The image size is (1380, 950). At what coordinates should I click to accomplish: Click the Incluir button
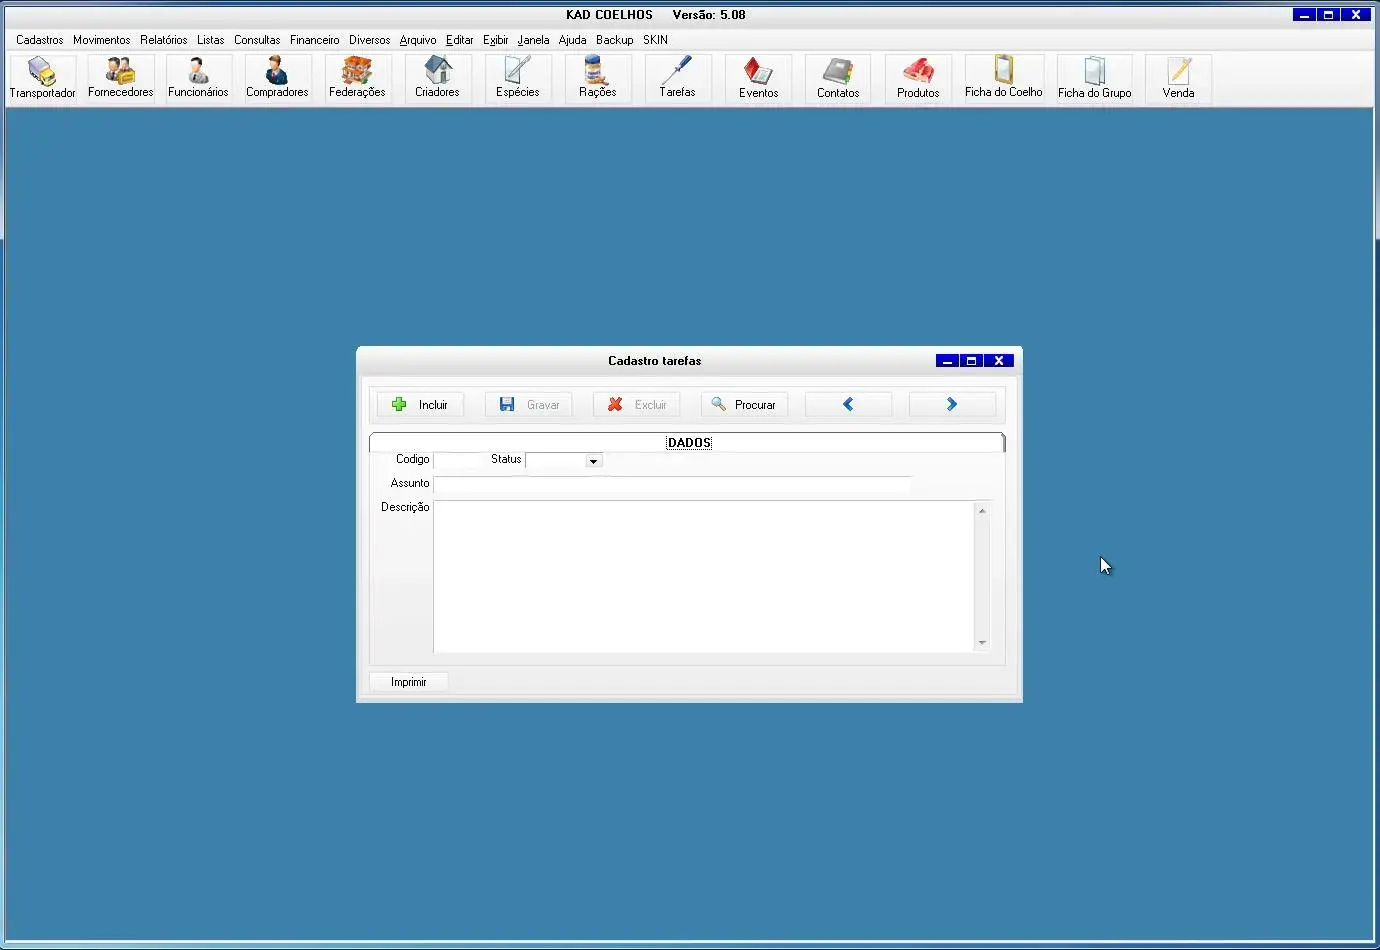click(420, 405)
